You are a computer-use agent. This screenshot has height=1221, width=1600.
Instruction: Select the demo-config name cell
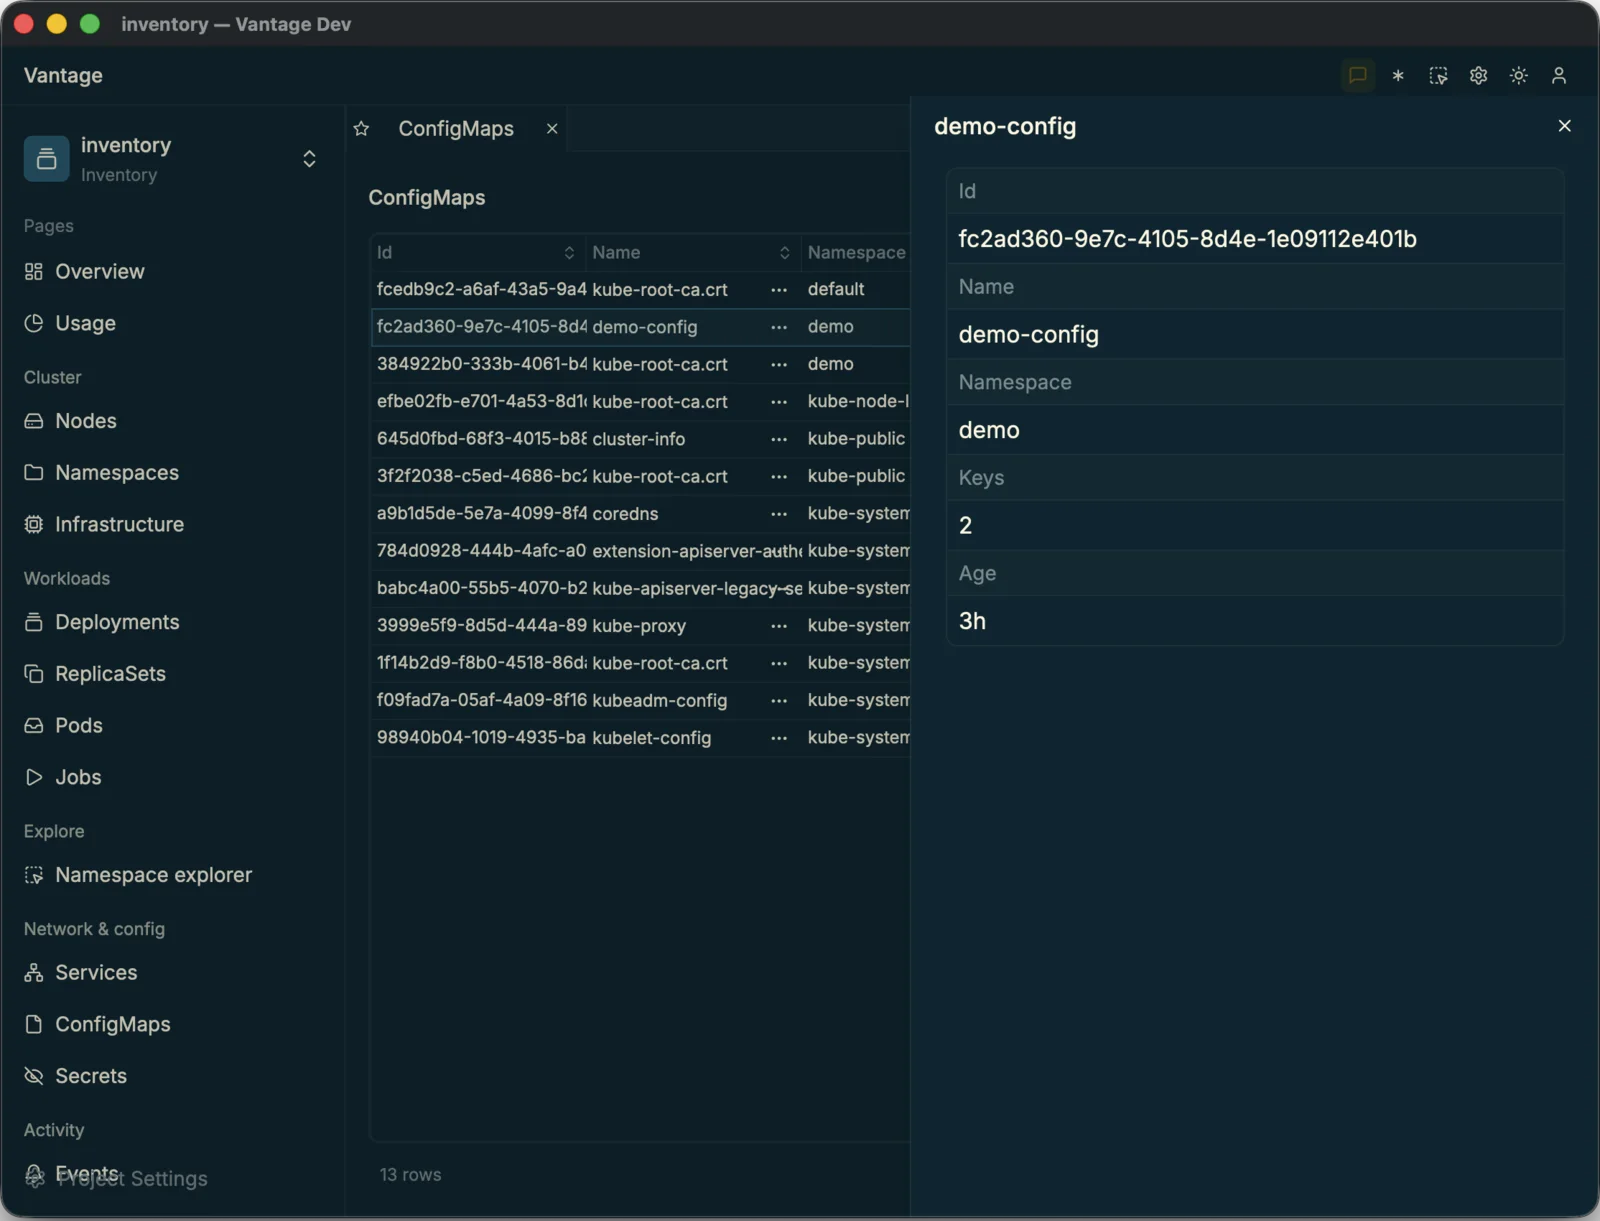[x=645, y=327]
